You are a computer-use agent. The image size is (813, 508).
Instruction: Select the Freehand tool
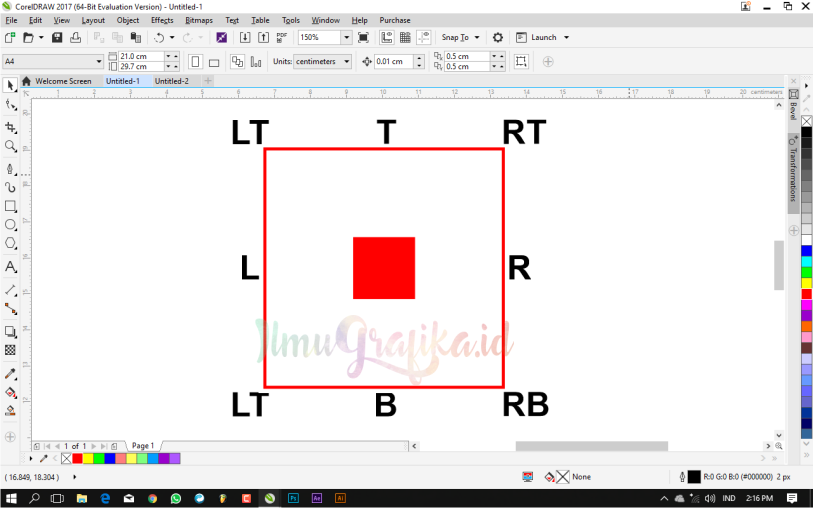10,168
